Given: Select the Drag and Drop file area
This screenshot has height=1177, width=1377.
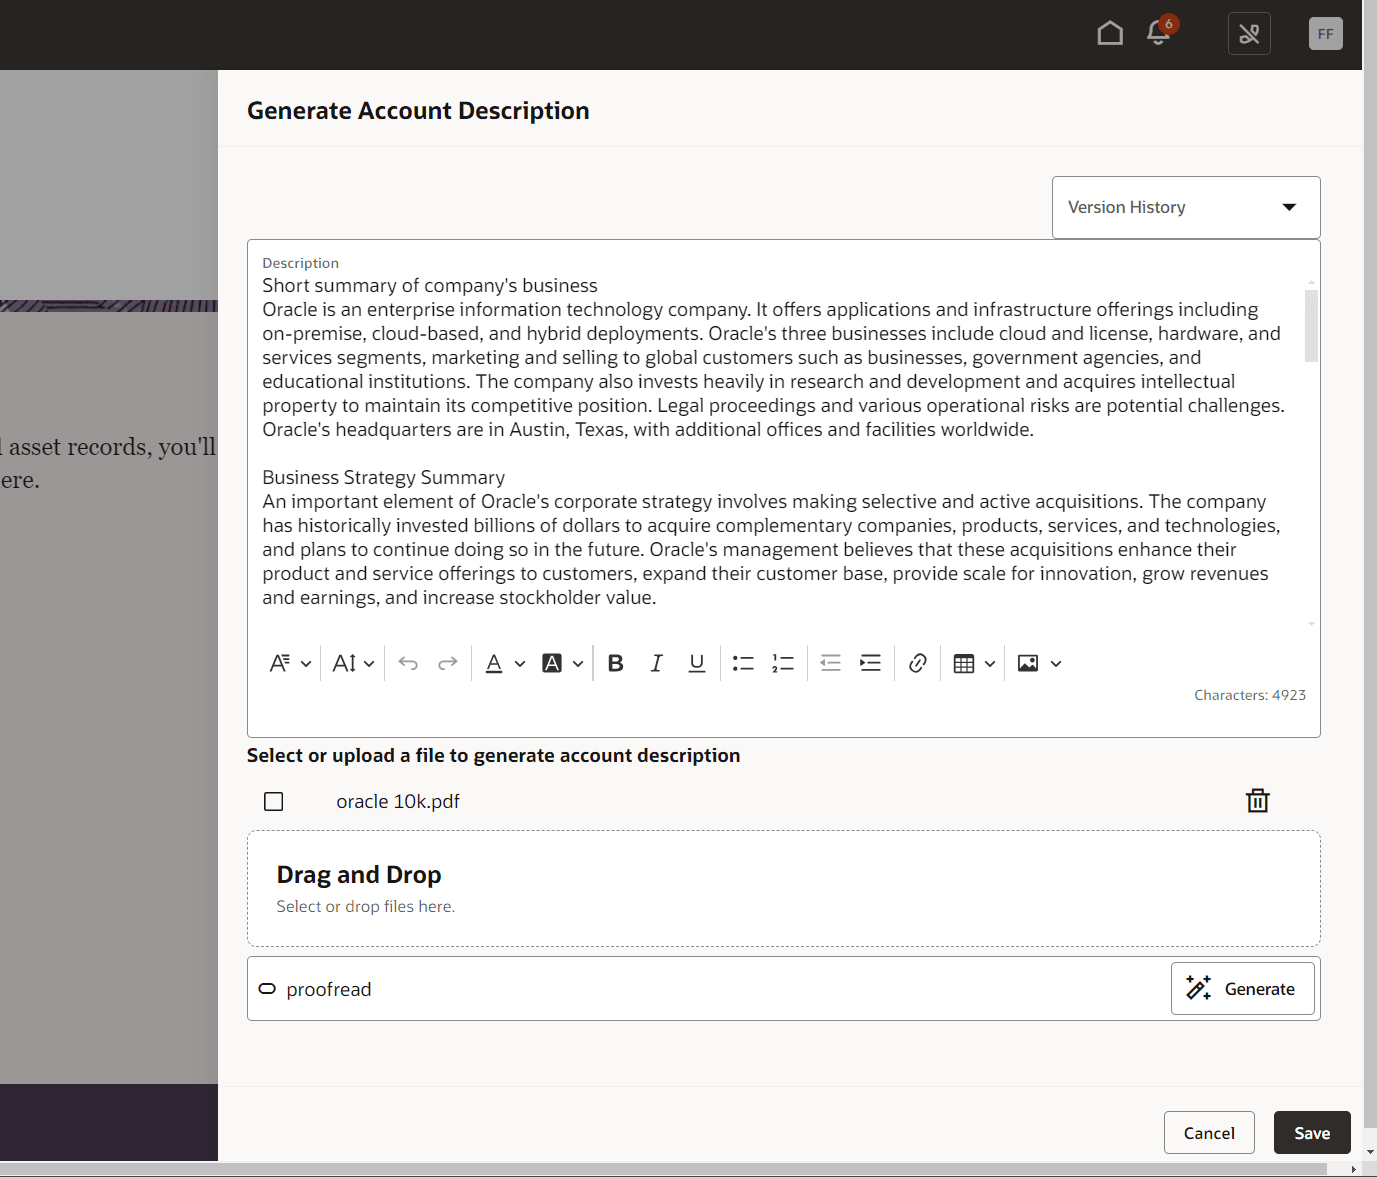Looking at the screenshot, I should (783, 888).
